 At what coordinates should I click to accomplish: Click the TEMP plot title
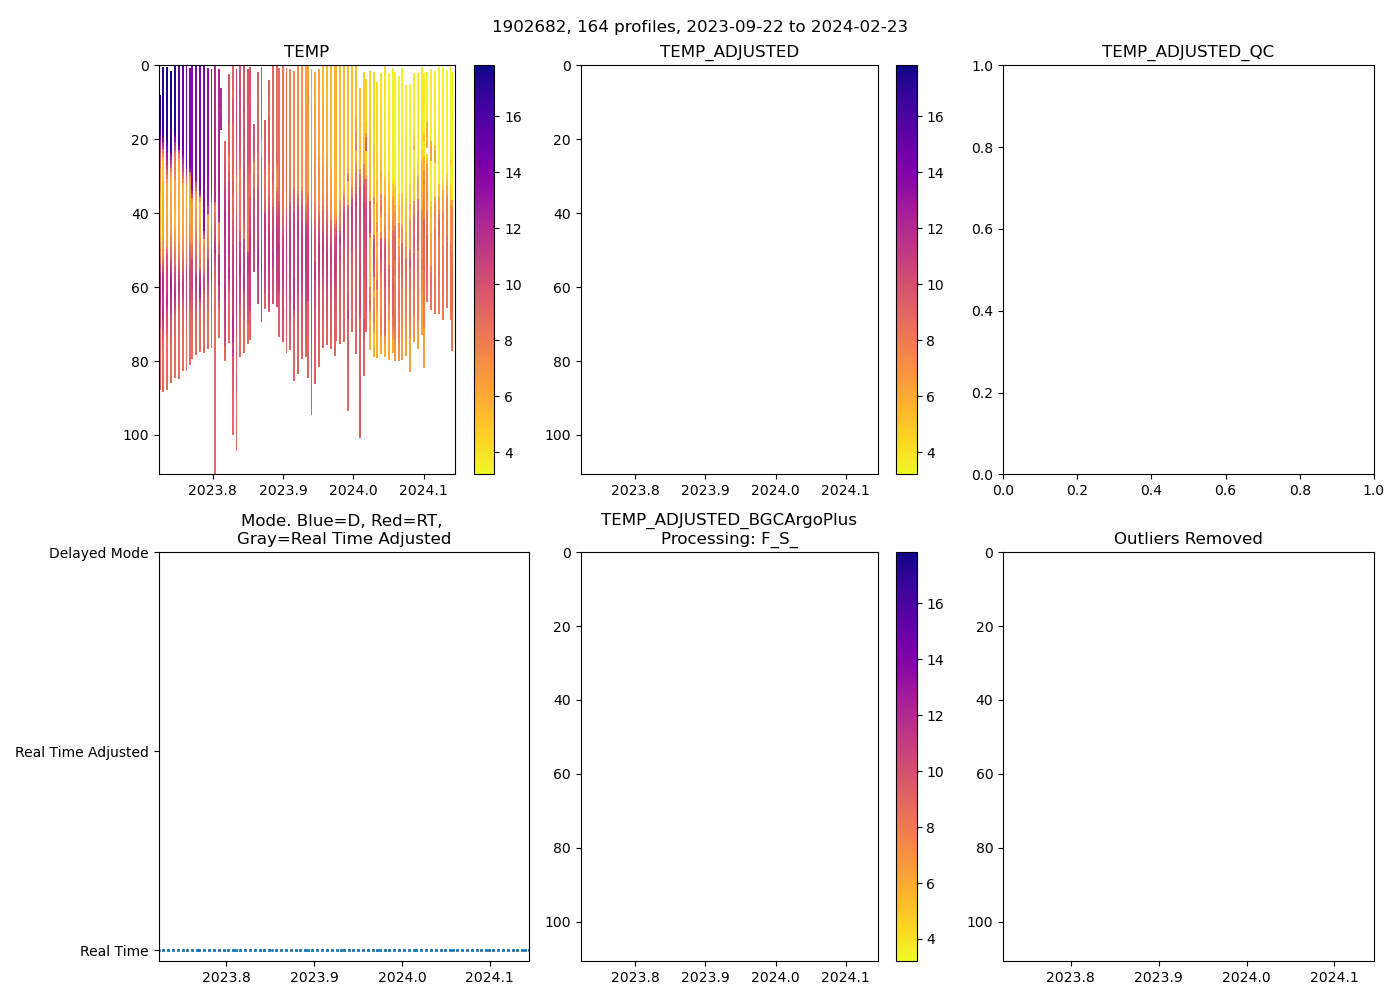306,52
